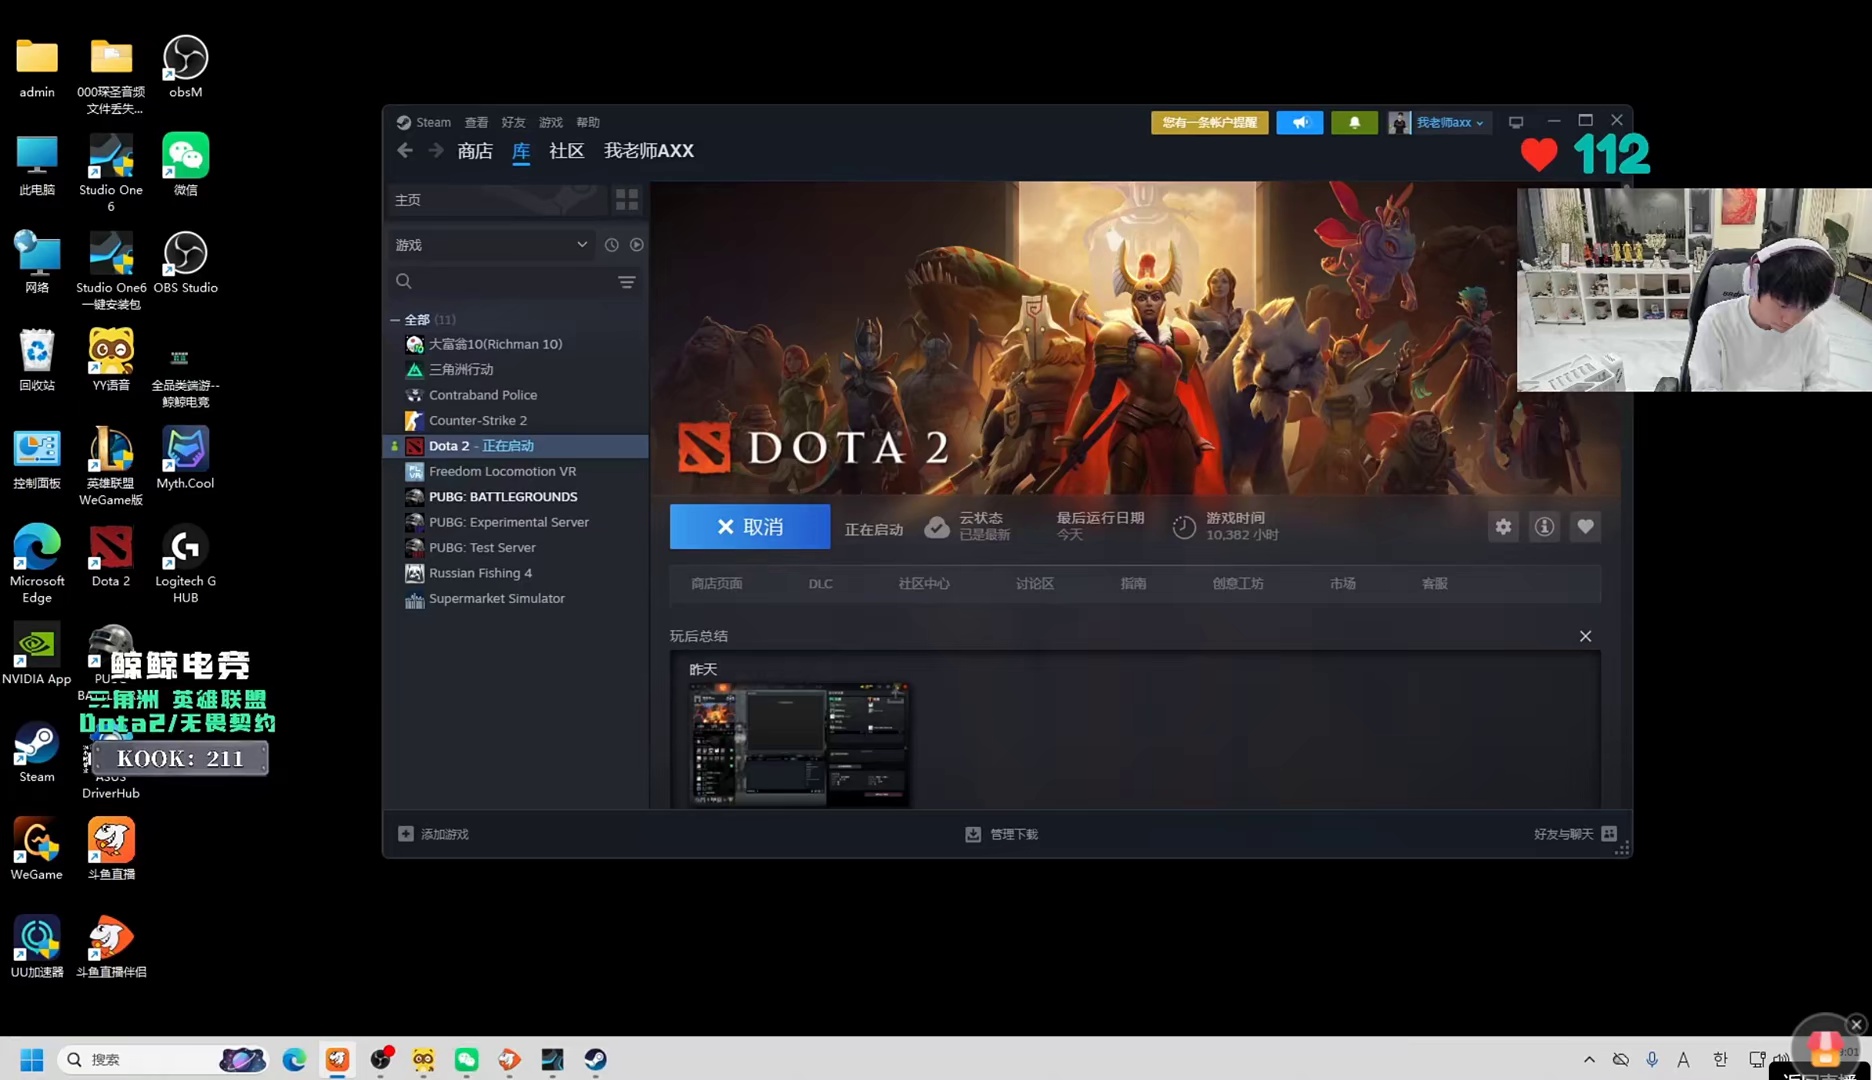Switch to the 商店 tab

[x=475, y=151]
